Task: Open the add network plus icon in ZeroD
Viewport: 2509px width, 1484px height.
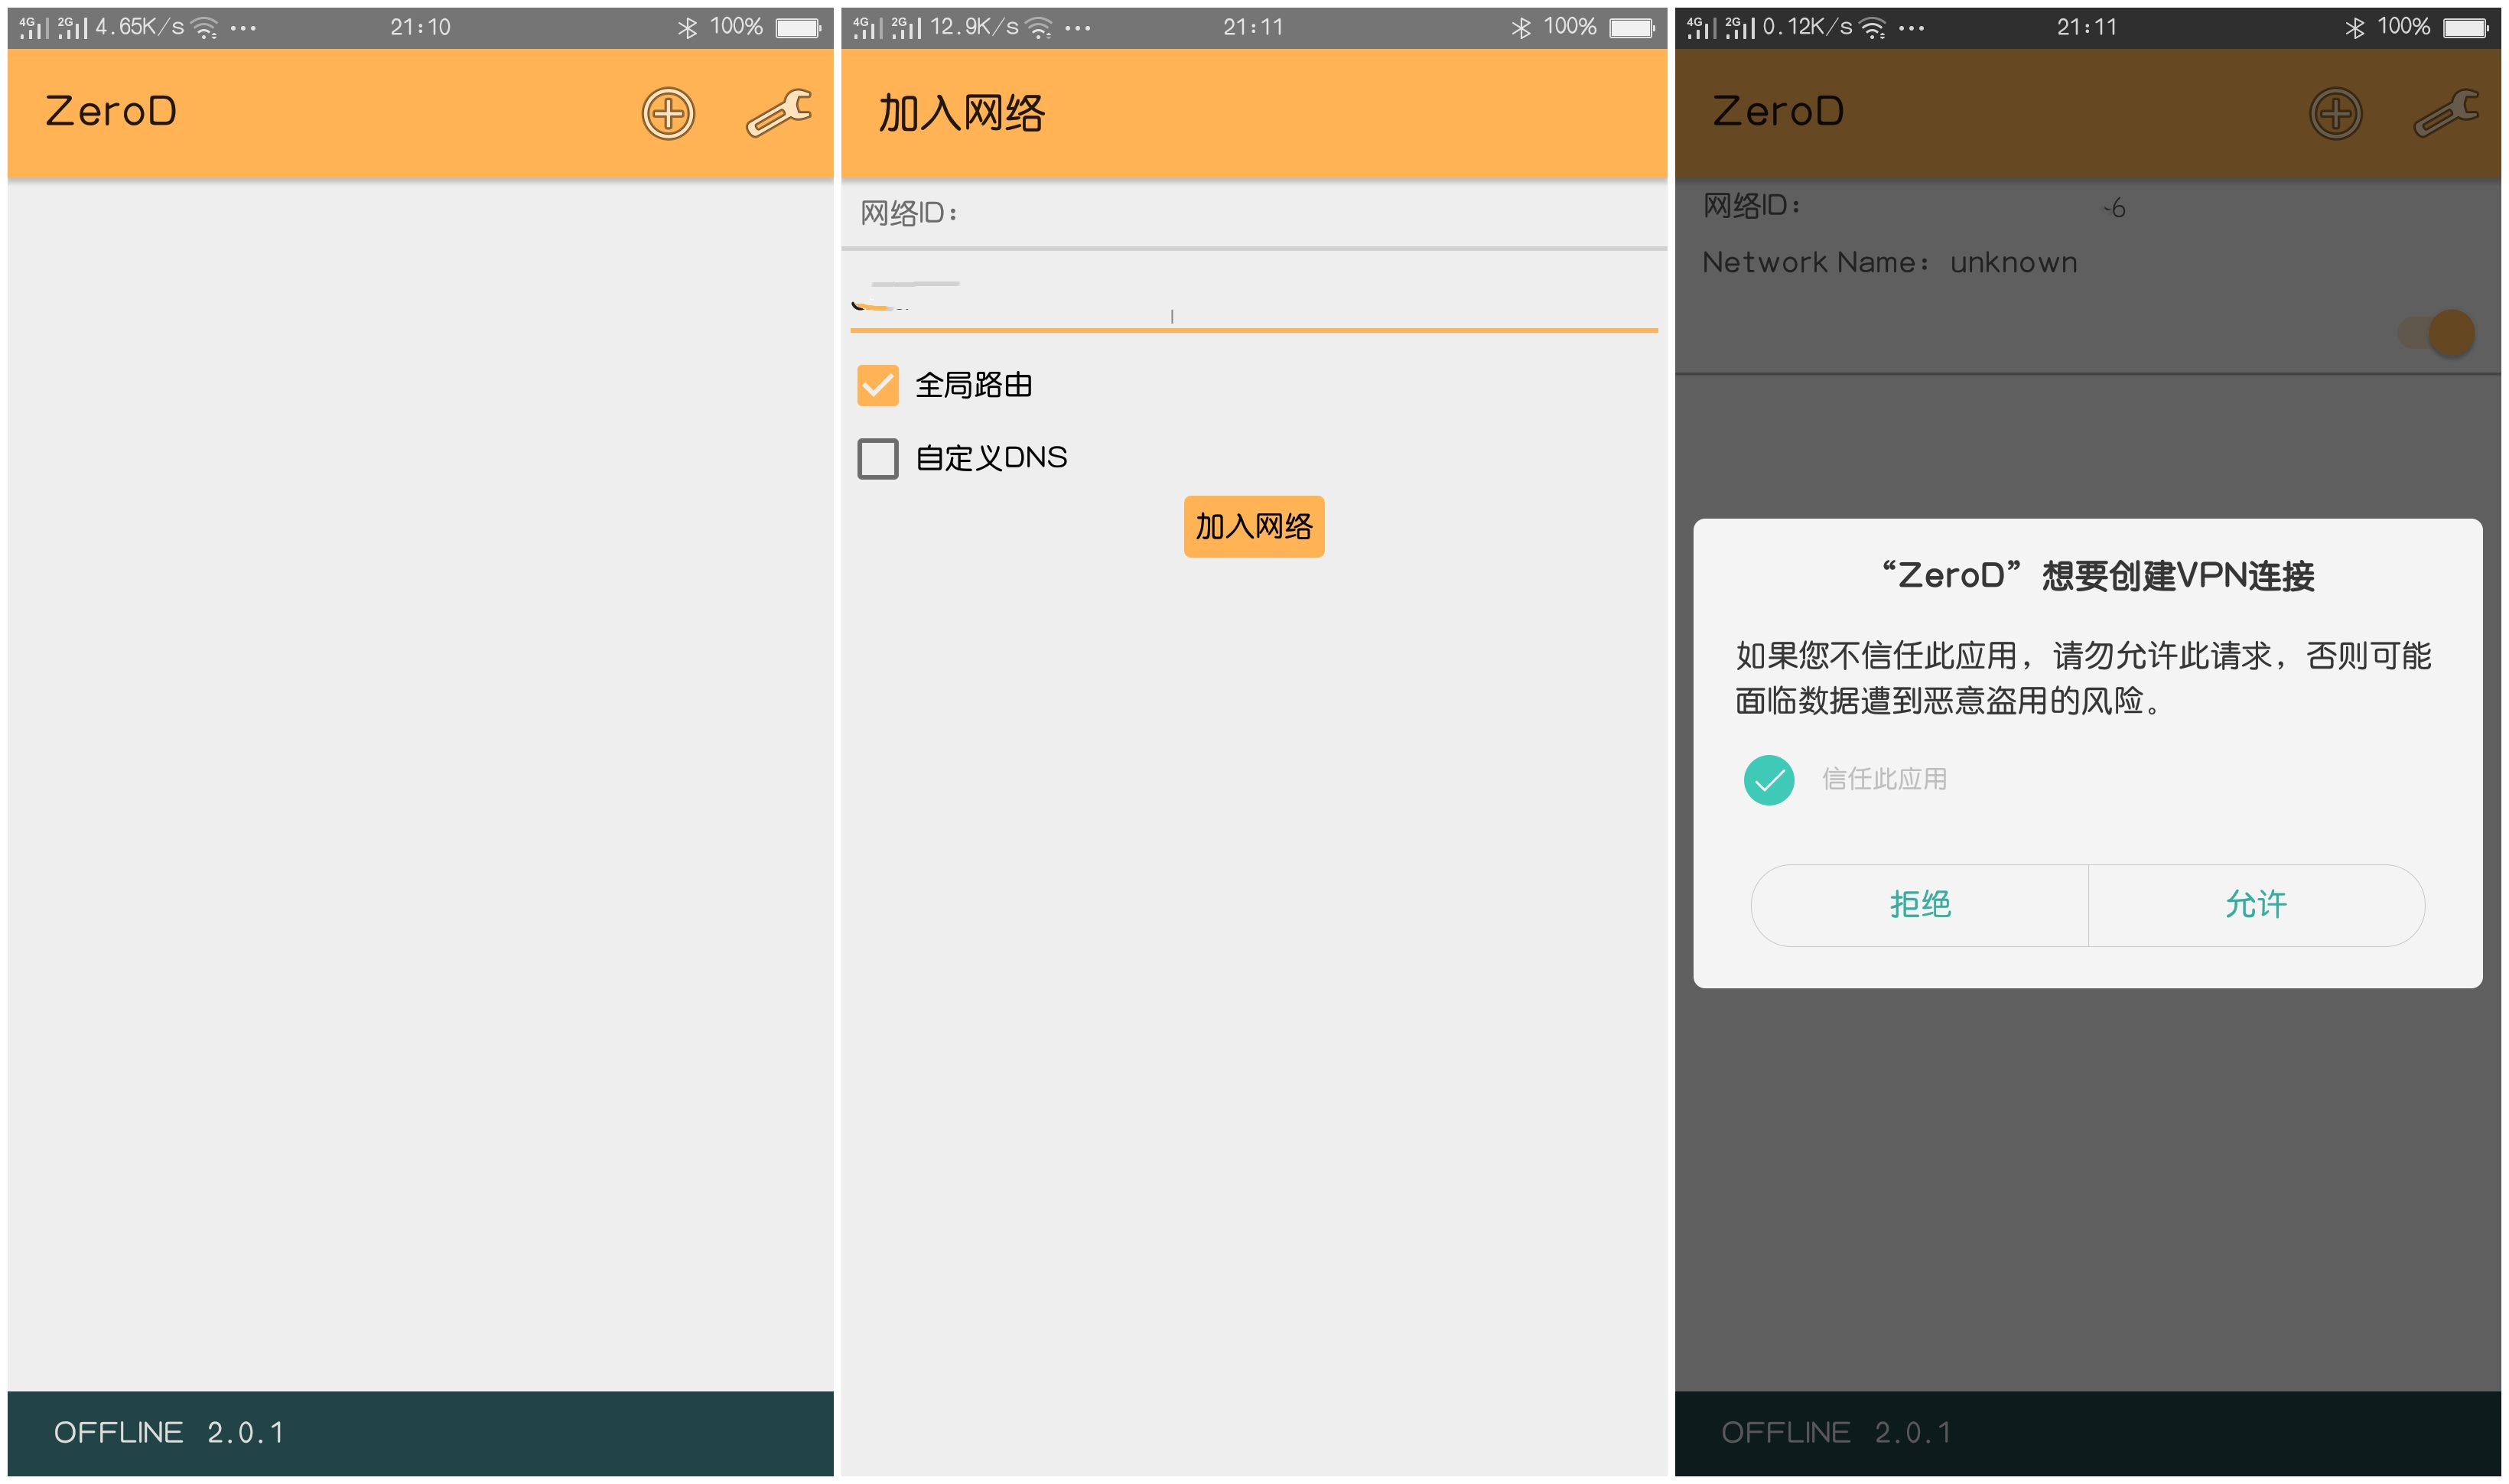Action: [x=668, y=113]
